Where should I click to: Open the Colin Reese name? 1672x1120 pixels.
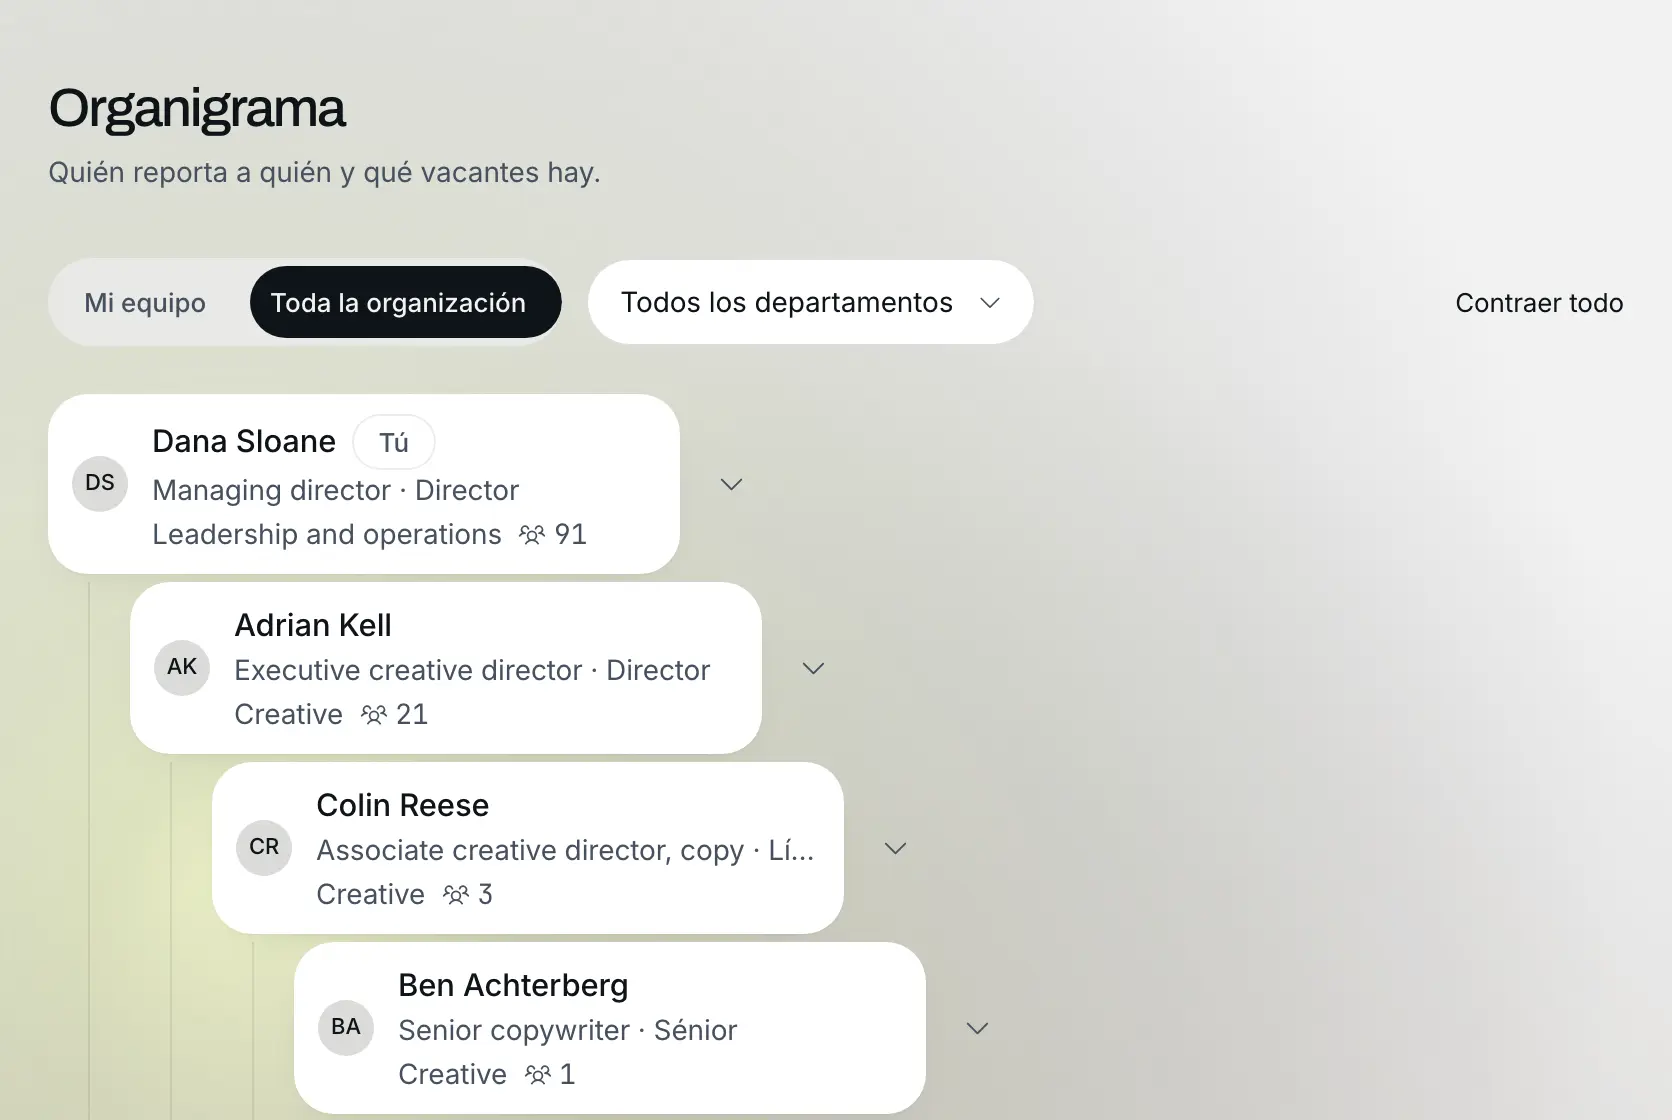[x=403, y=805]
